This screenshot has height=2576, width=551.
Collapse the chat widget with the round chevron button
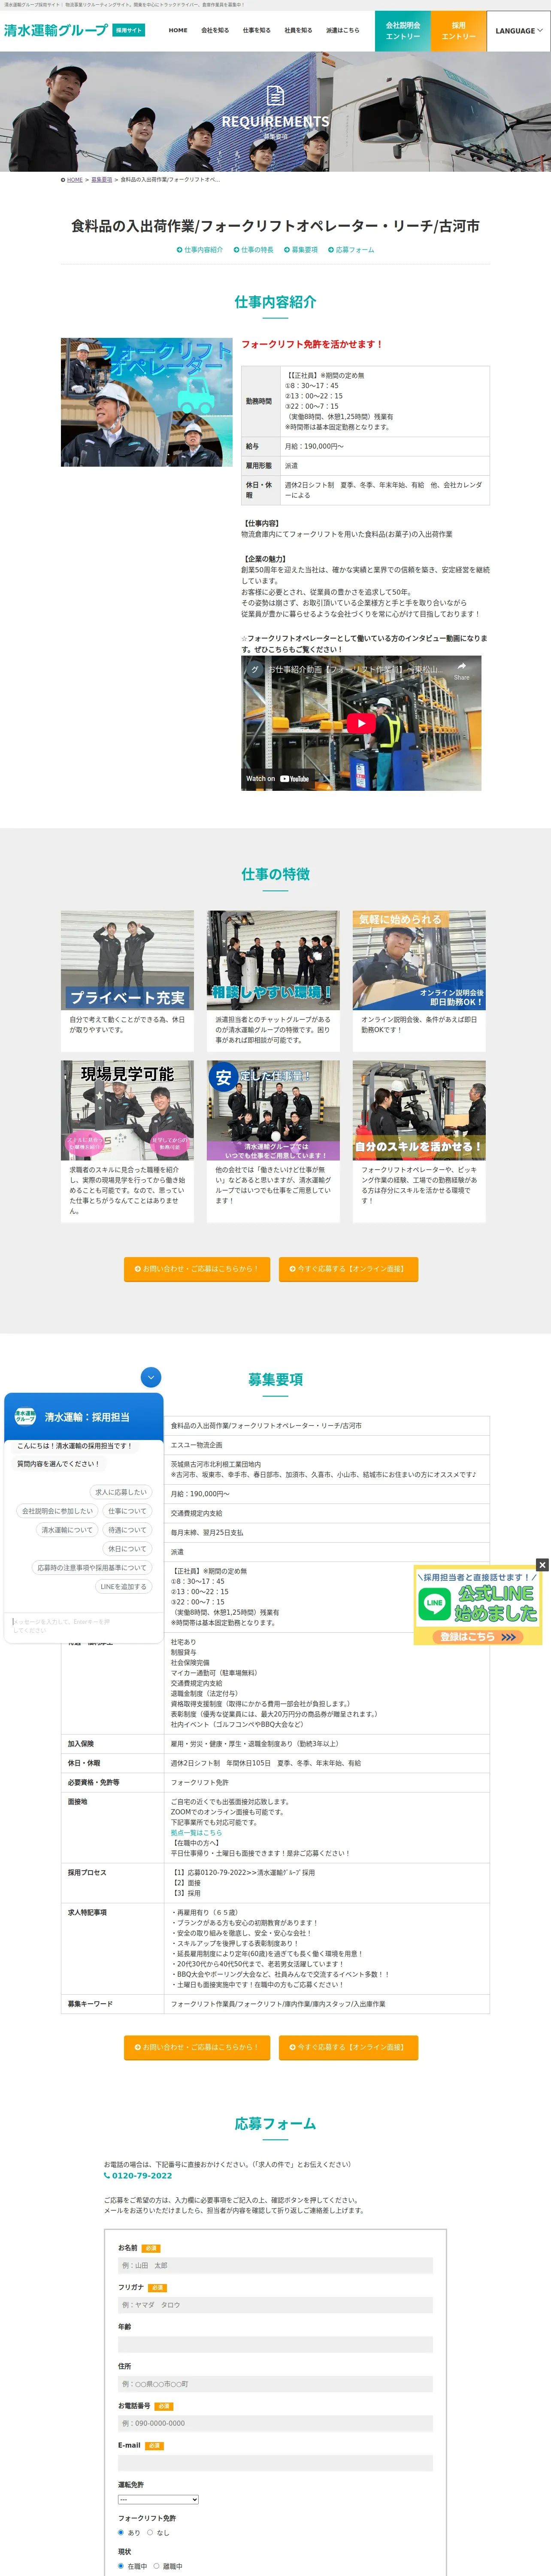[x=151, y=1377]
